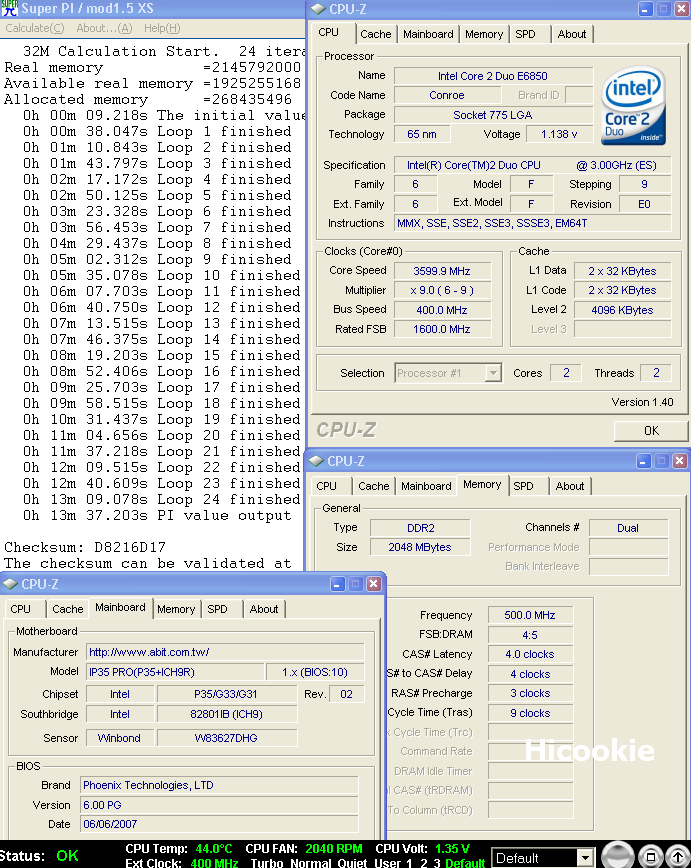
Task: Open the About tab in the top CPU-Z window
Action: (572, 34)
